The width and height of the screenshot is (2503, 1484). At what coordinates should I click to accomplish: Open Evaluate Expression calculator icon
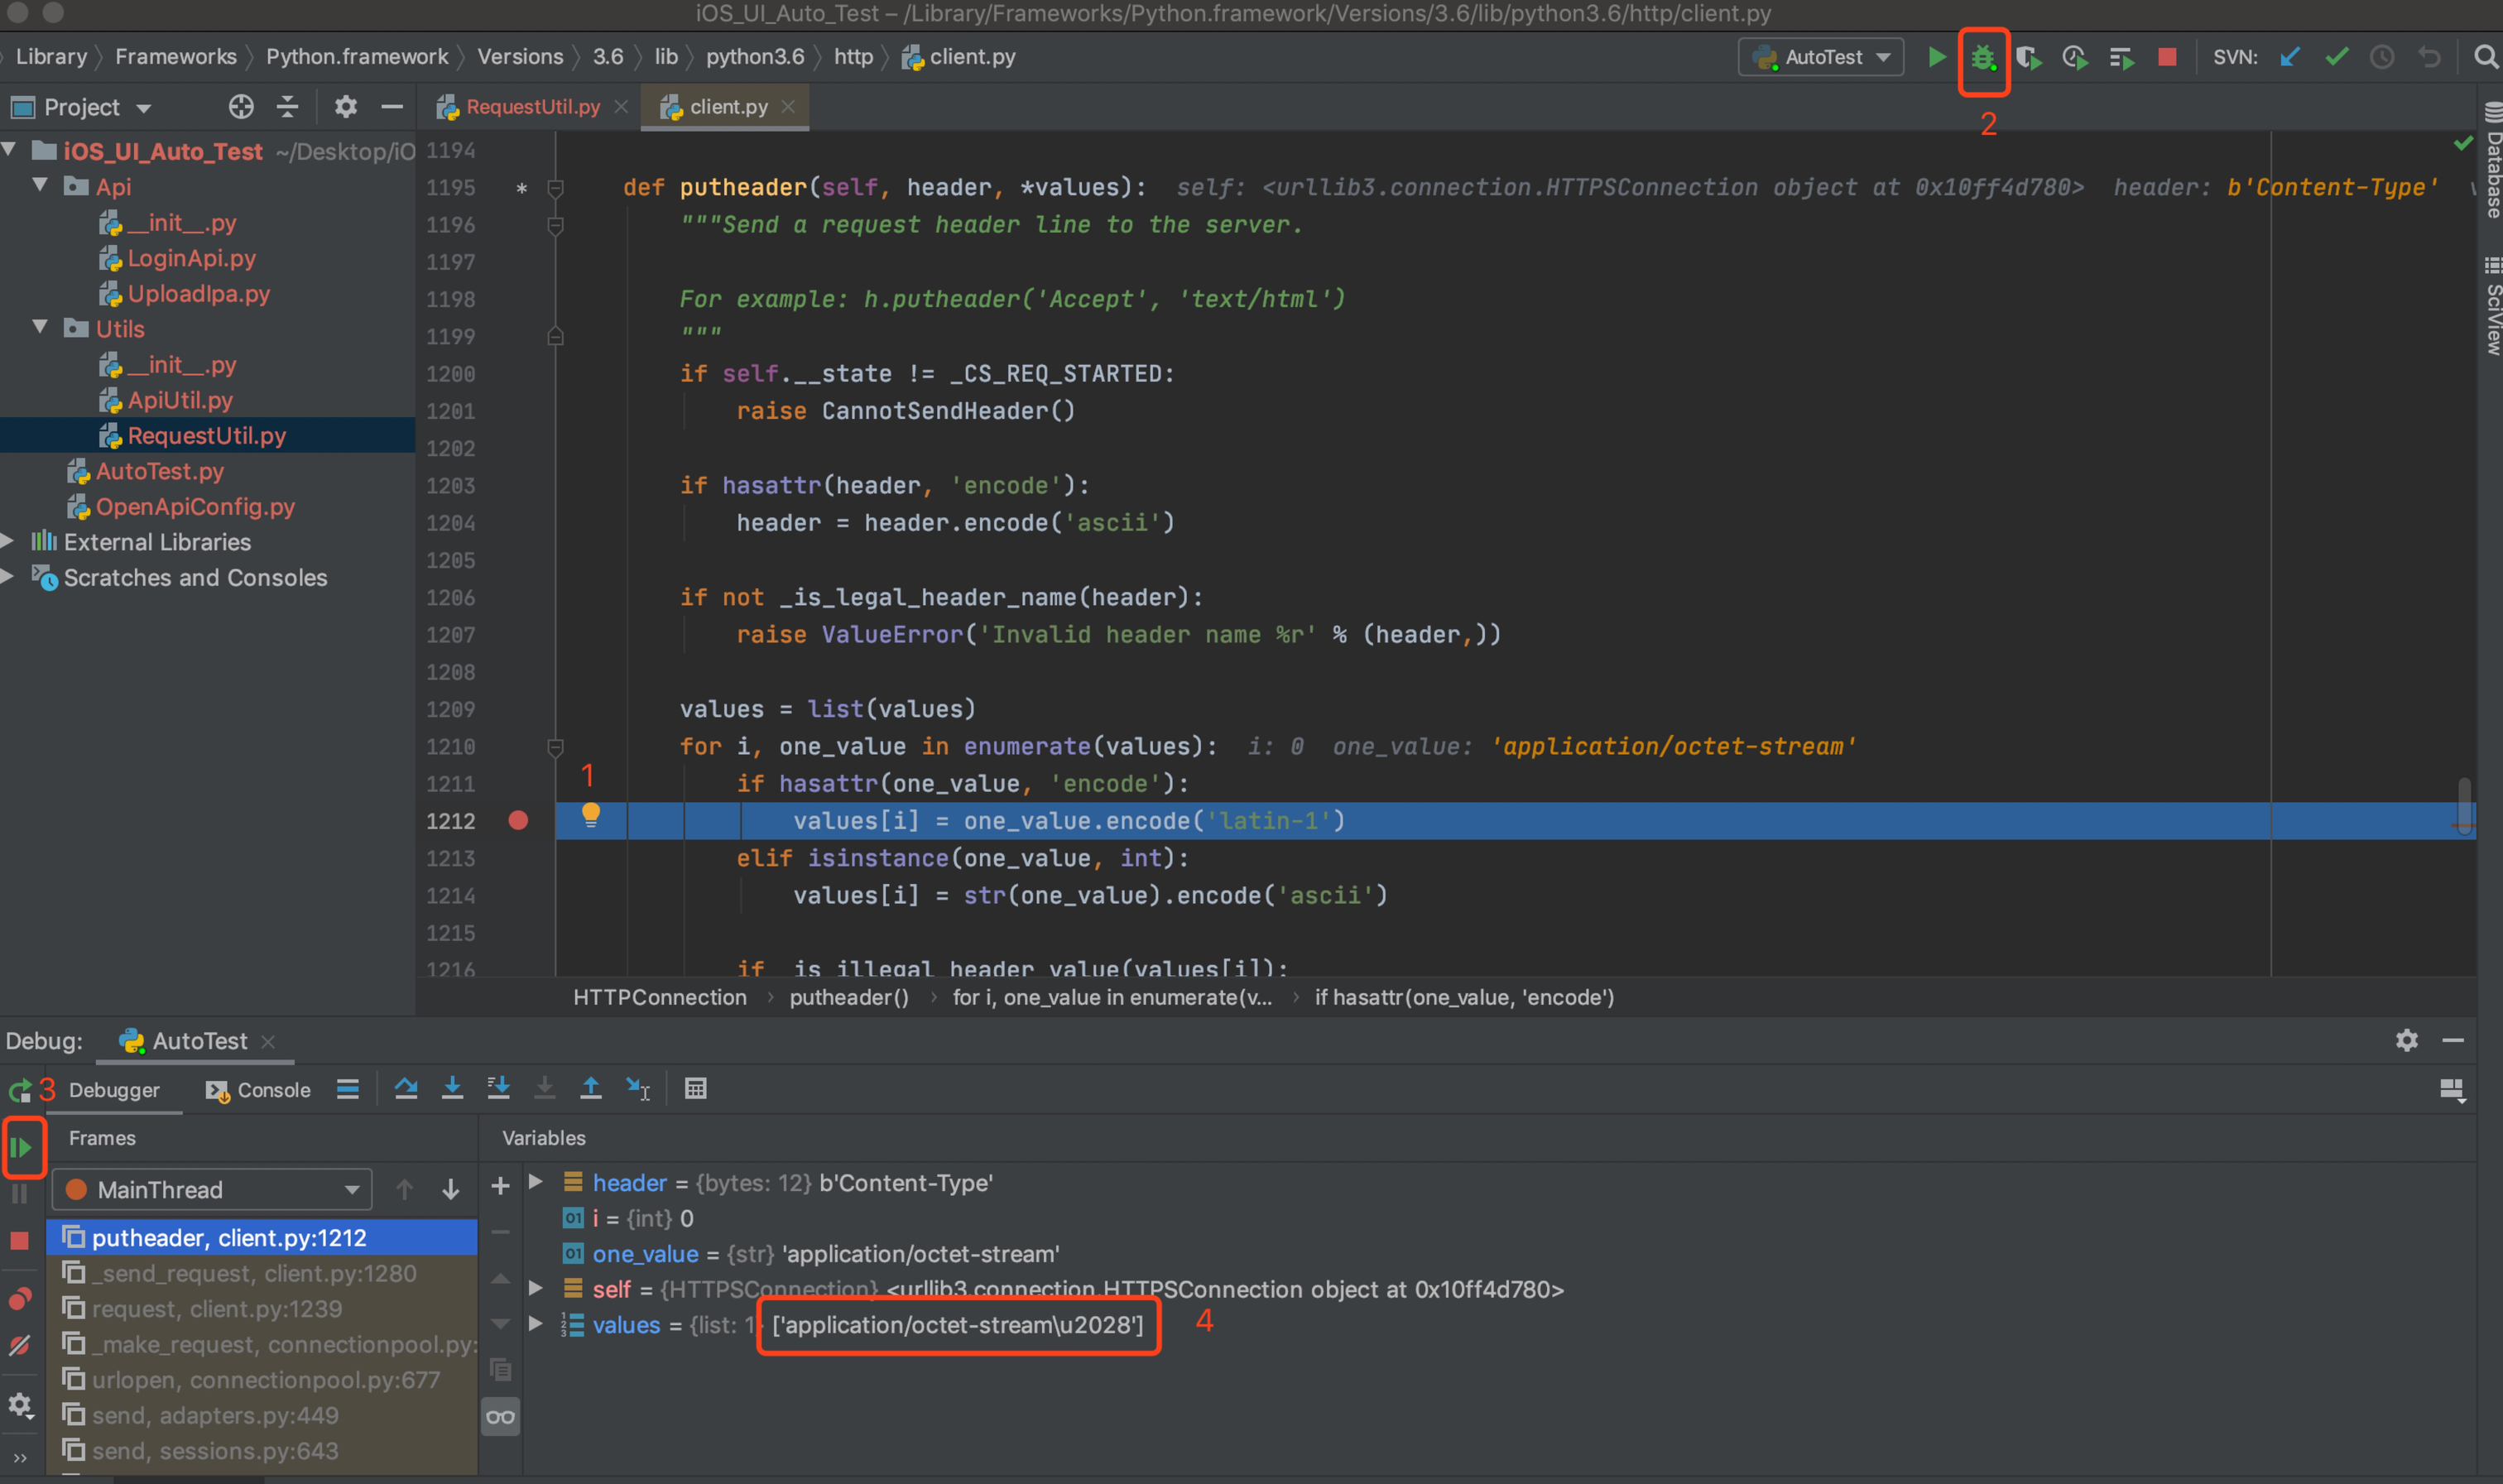[696, 1089]
